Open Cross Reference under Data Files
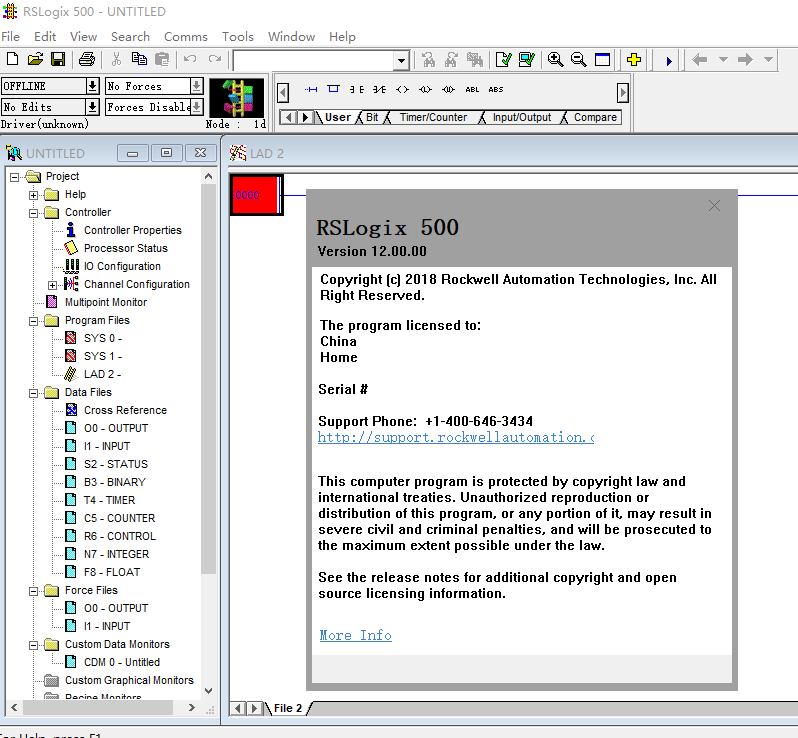The width and height of the screenshot is (798, 738). pyautogui.click(x=125, y=410)
